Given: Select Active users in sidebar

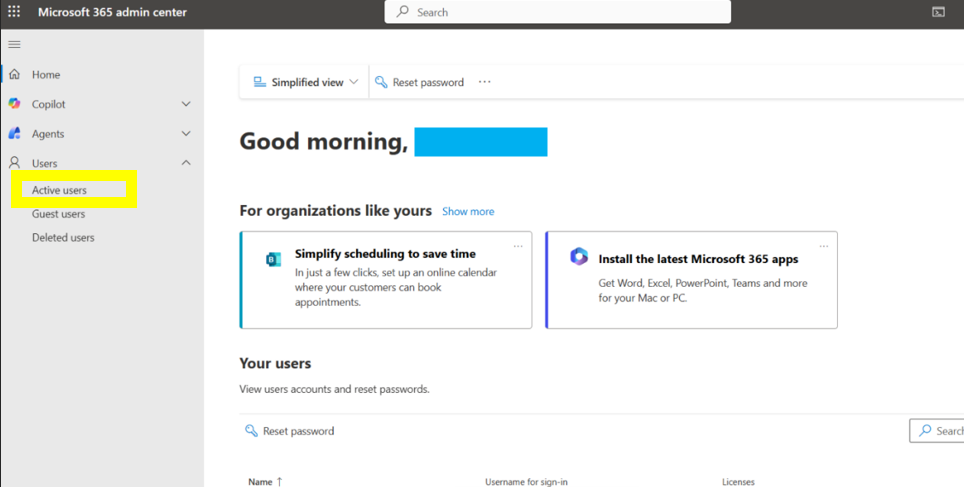Looking at the screenshot, I should (x=59, y=190).
